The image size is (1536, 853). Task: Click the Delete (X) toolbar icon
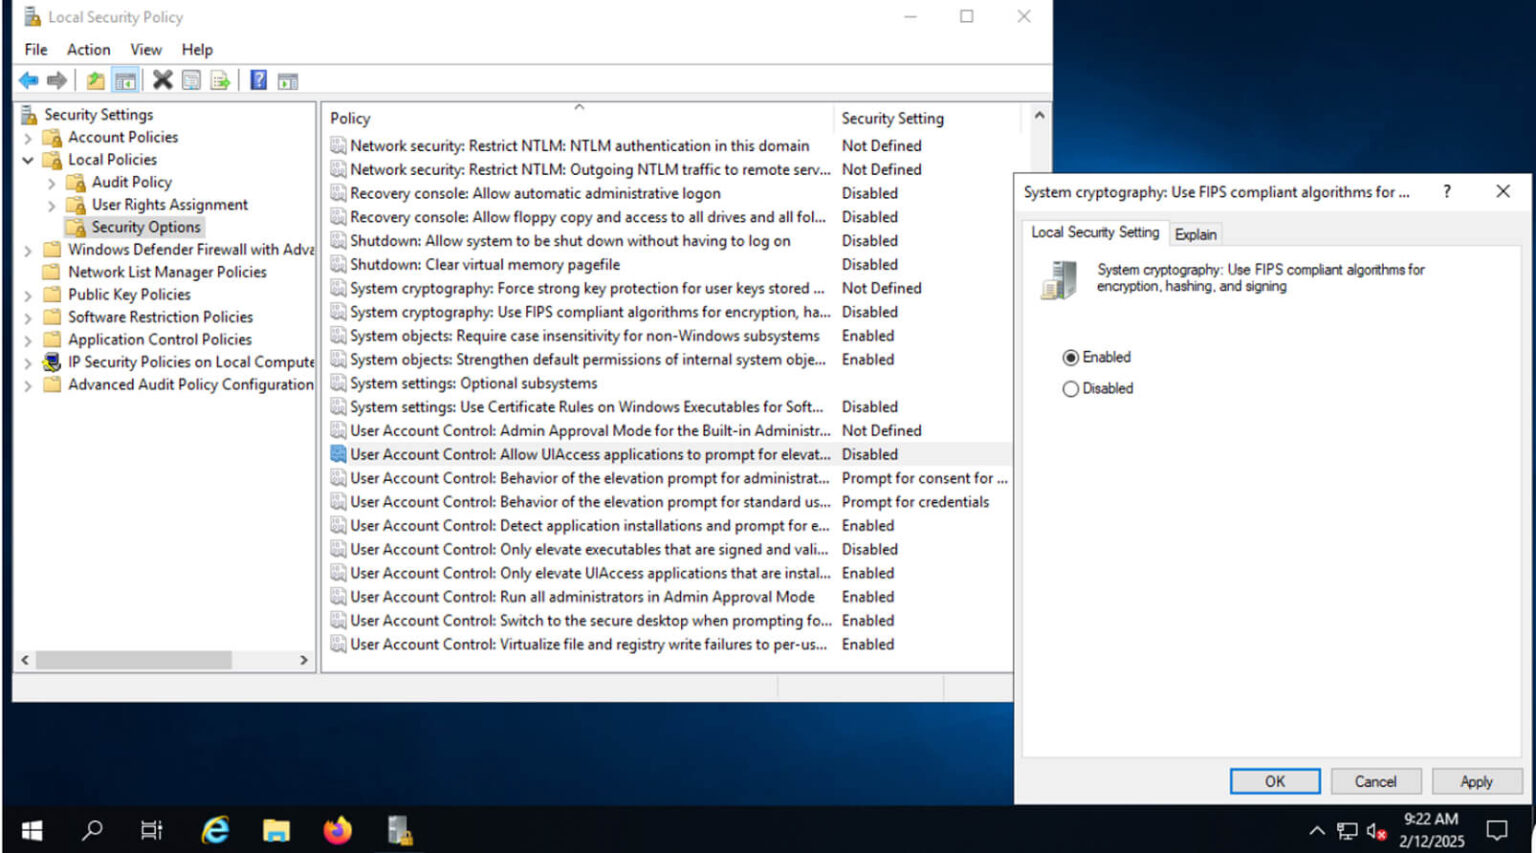(161, 80)
